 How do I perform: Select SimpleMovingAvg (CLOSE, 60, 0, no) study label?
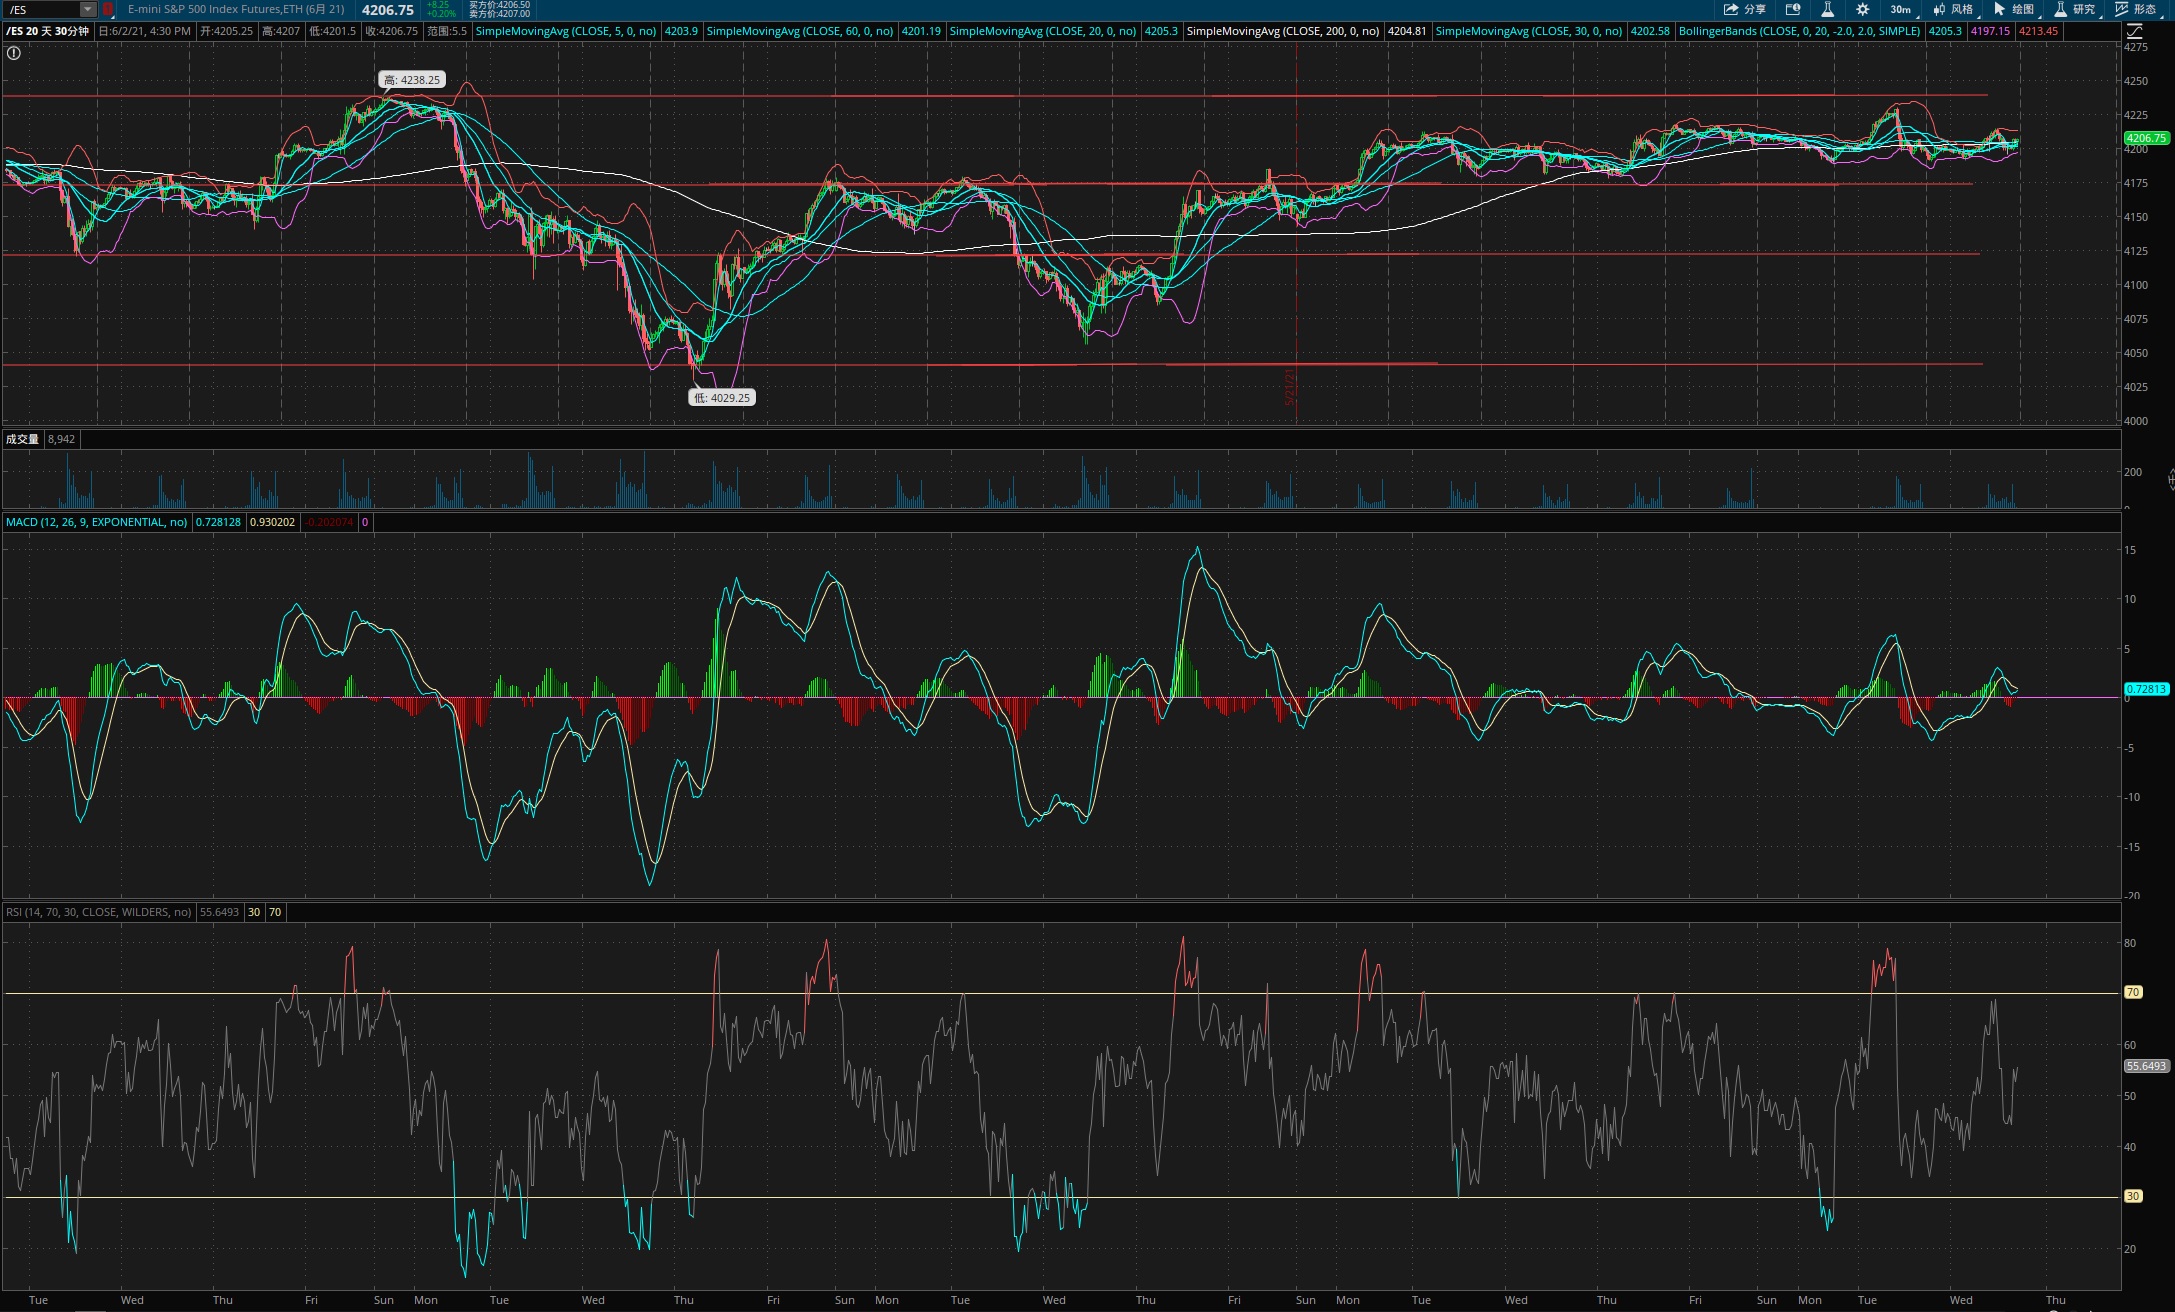click(x=800, y=31)
